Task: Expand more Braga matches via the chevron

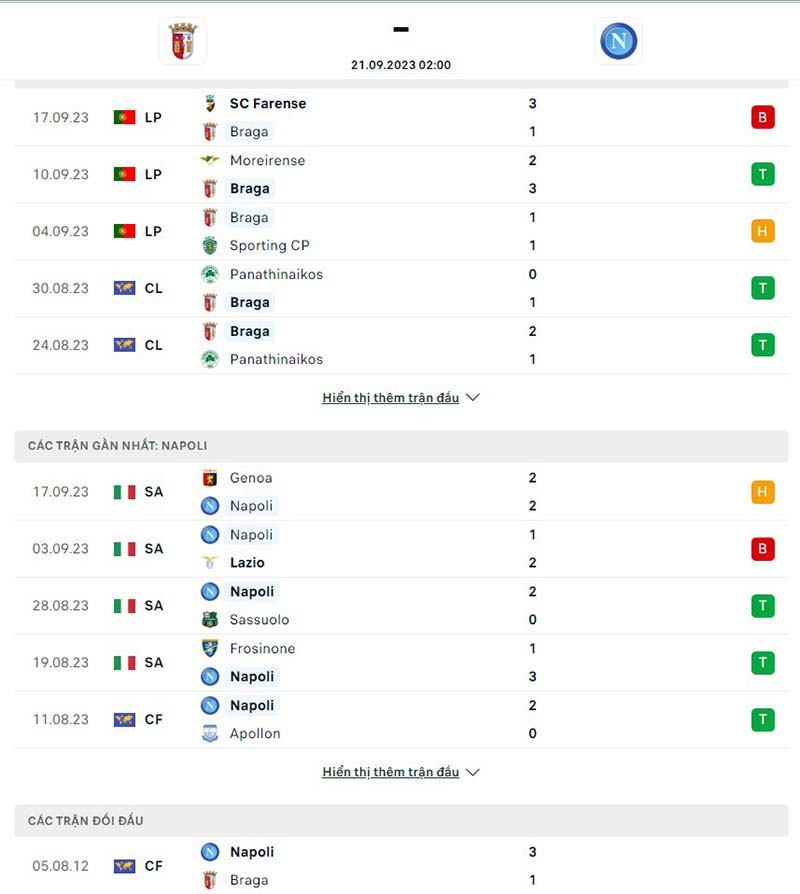Action: pos(472,397)
